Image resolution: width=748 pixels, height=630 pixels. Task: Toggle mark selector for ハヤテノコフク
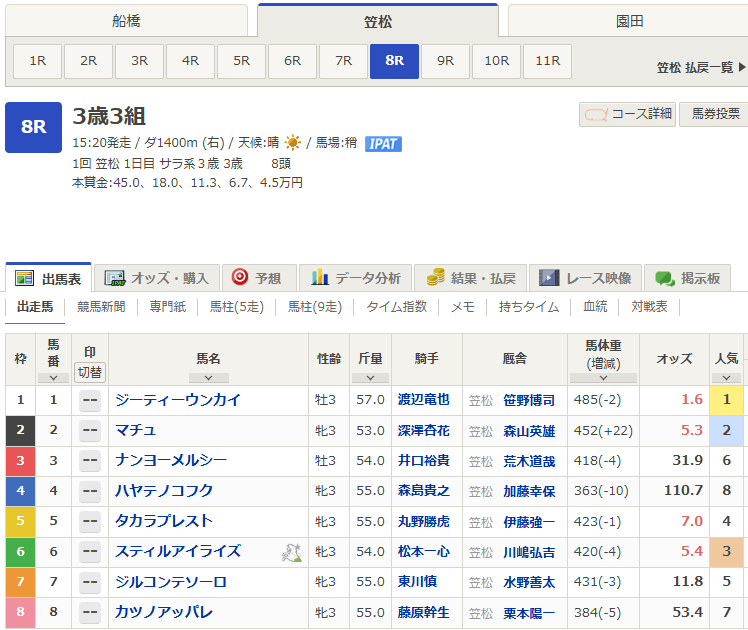(90, 491)
